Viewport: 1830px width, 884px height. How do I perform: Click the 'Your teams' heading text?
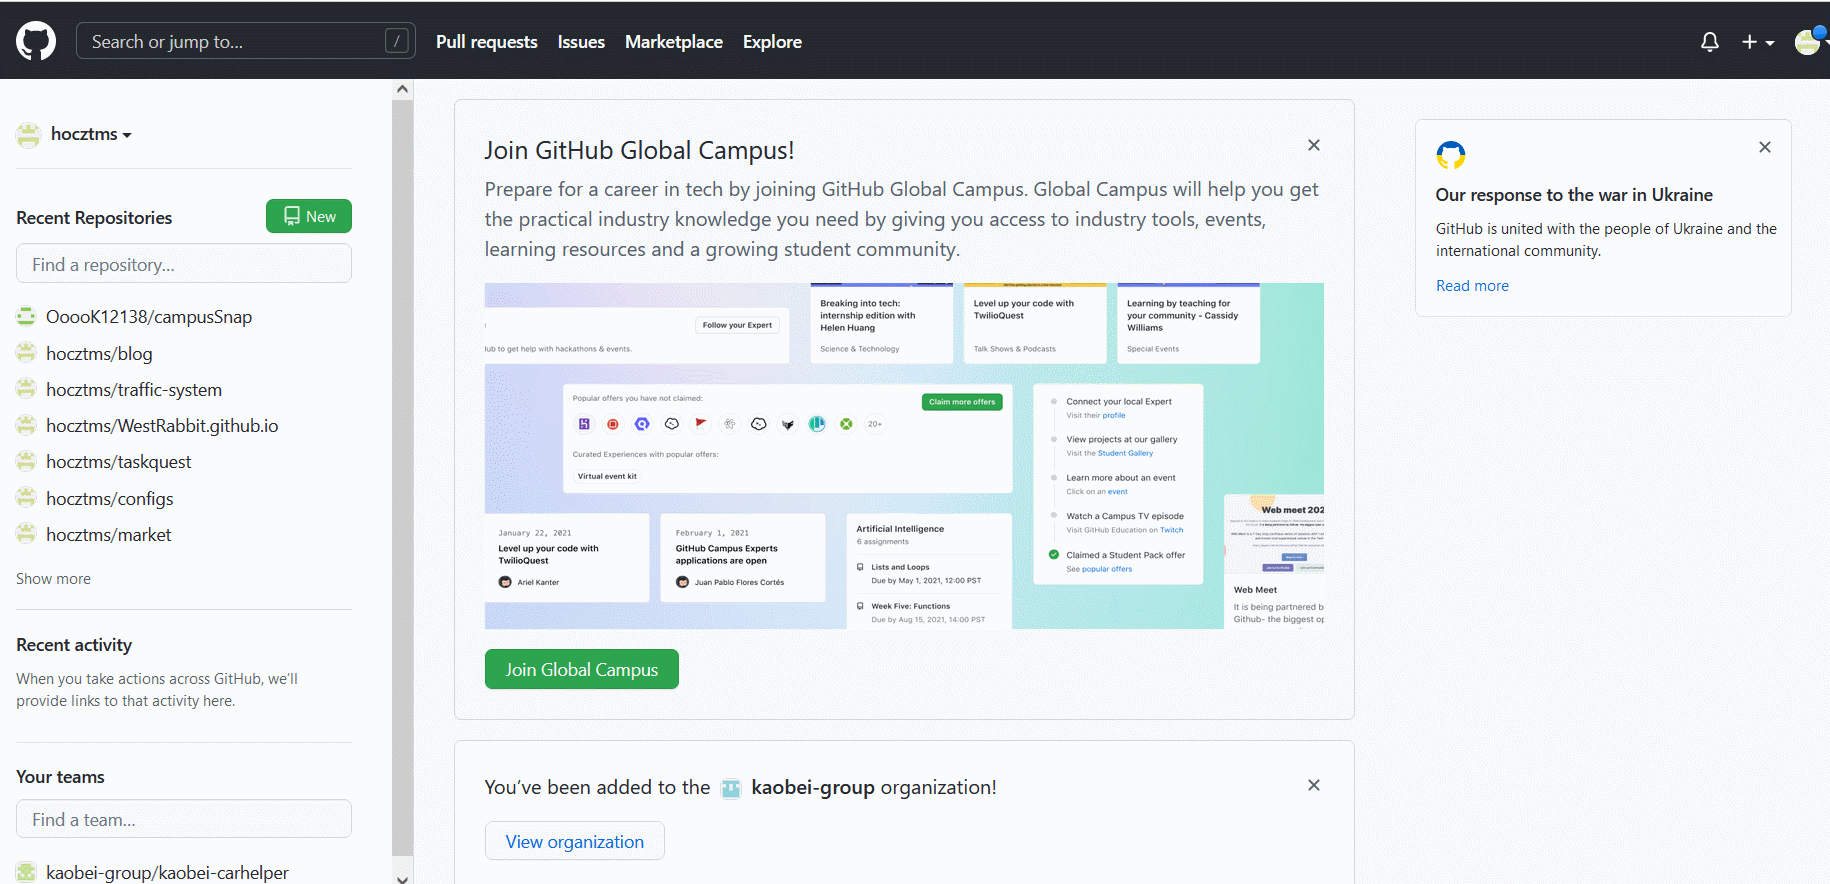click(x=60, y=777)
